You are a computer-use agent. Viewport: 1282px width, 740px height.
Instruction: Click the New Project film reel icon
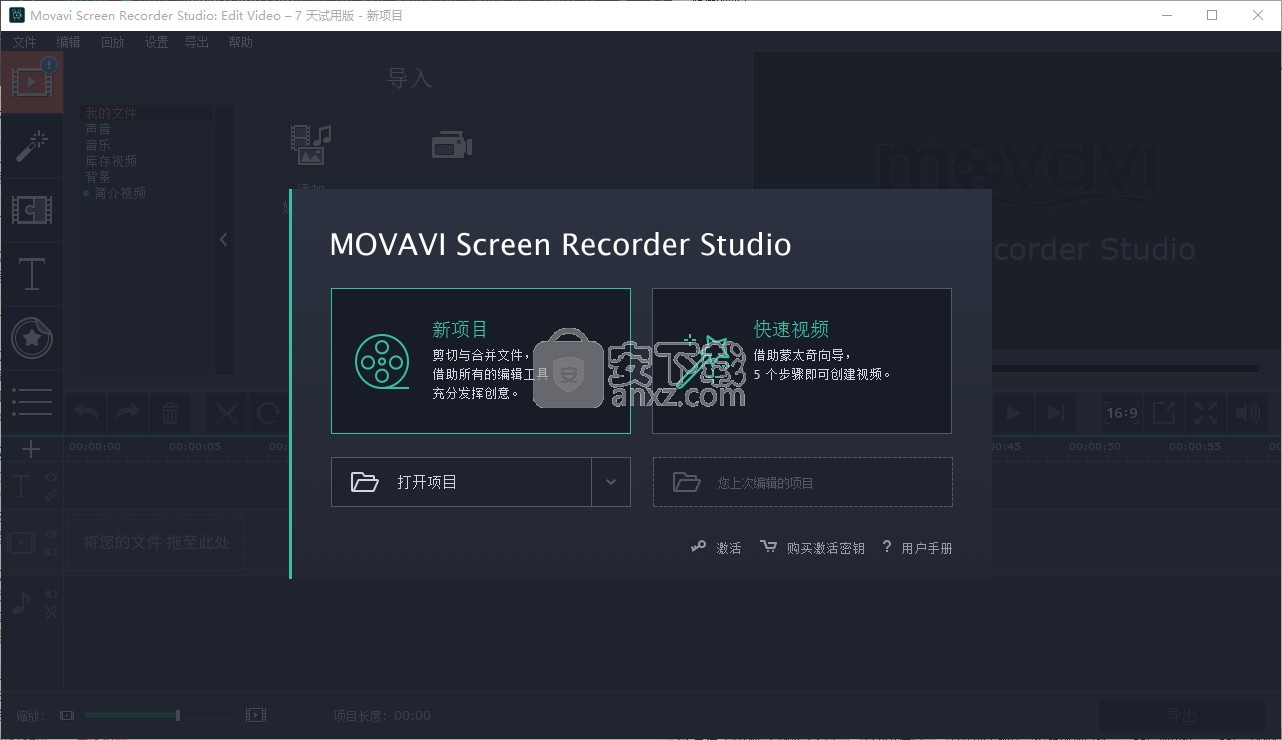pyautogui.click(x=382, y=361)
